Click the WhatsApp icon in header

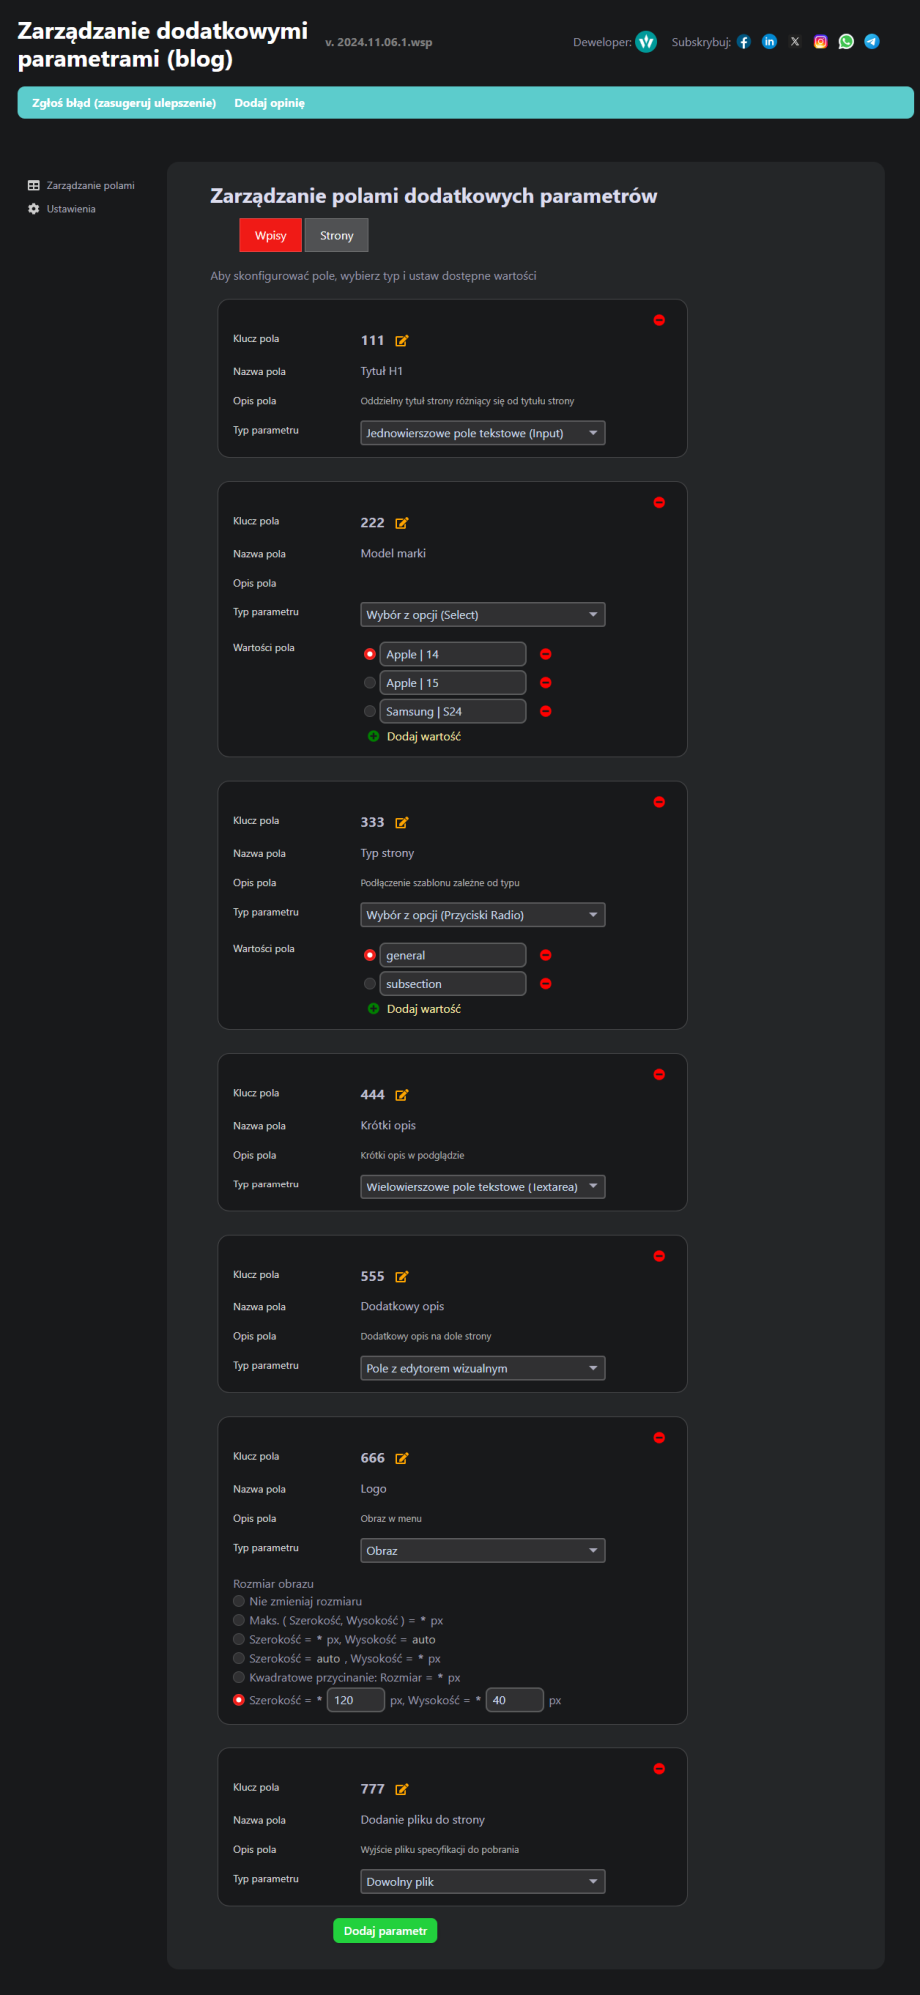pyautogui.click(x=846, y=42)
